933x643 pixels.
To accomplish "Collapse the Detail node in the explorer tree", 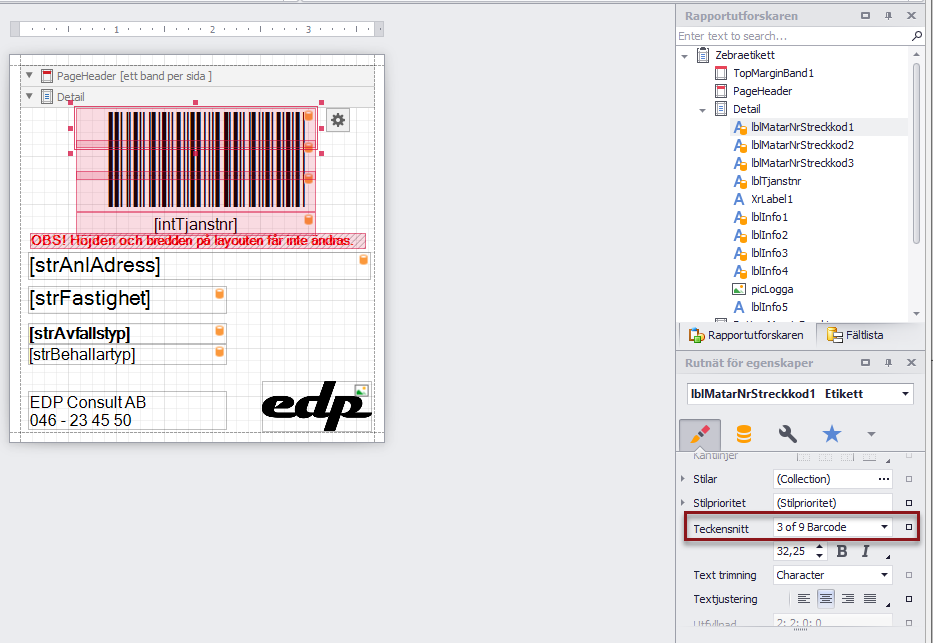I will click(x=703, y=110).
